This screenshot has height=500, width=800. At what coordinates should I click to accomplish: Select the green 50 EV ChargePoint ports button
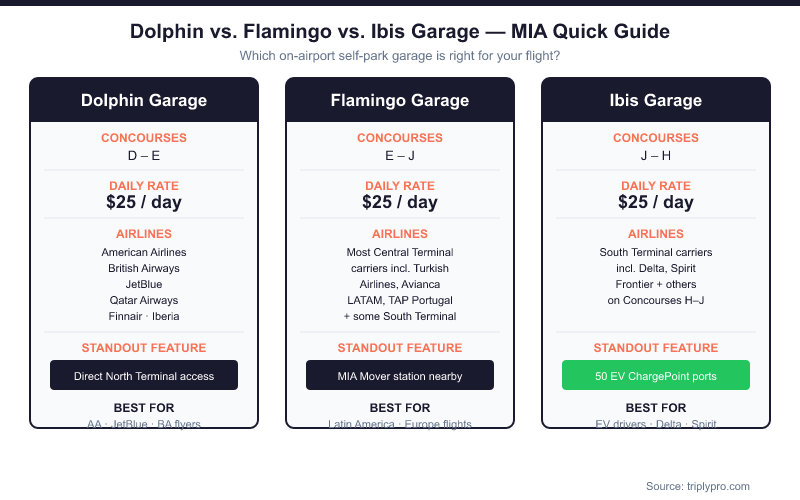click(x=656, y=376)
